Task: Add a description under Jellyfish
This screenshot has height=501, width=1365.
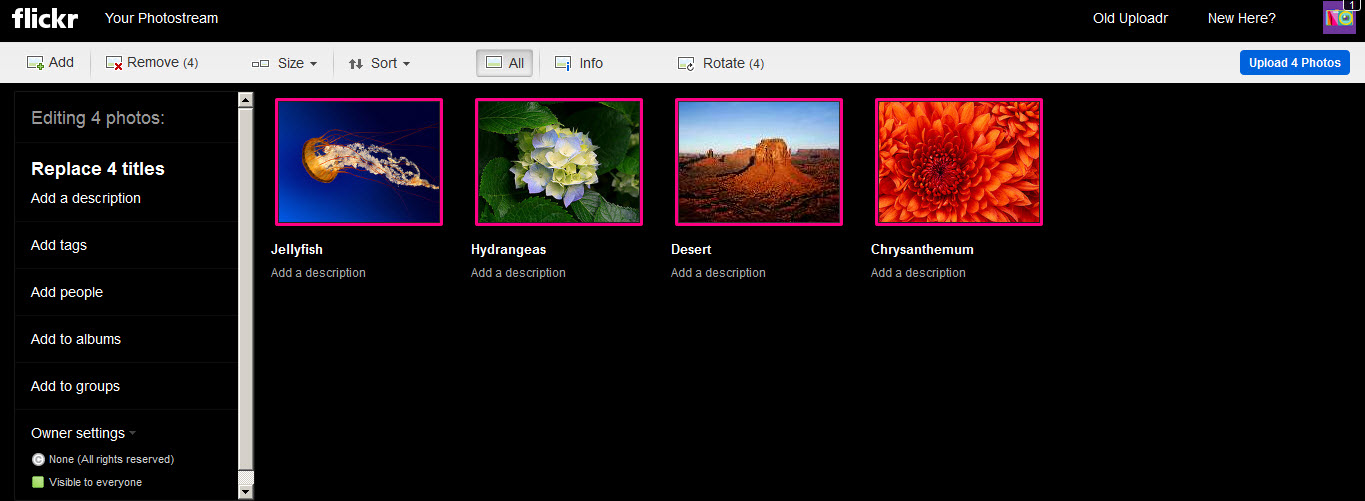Action: 318,273
